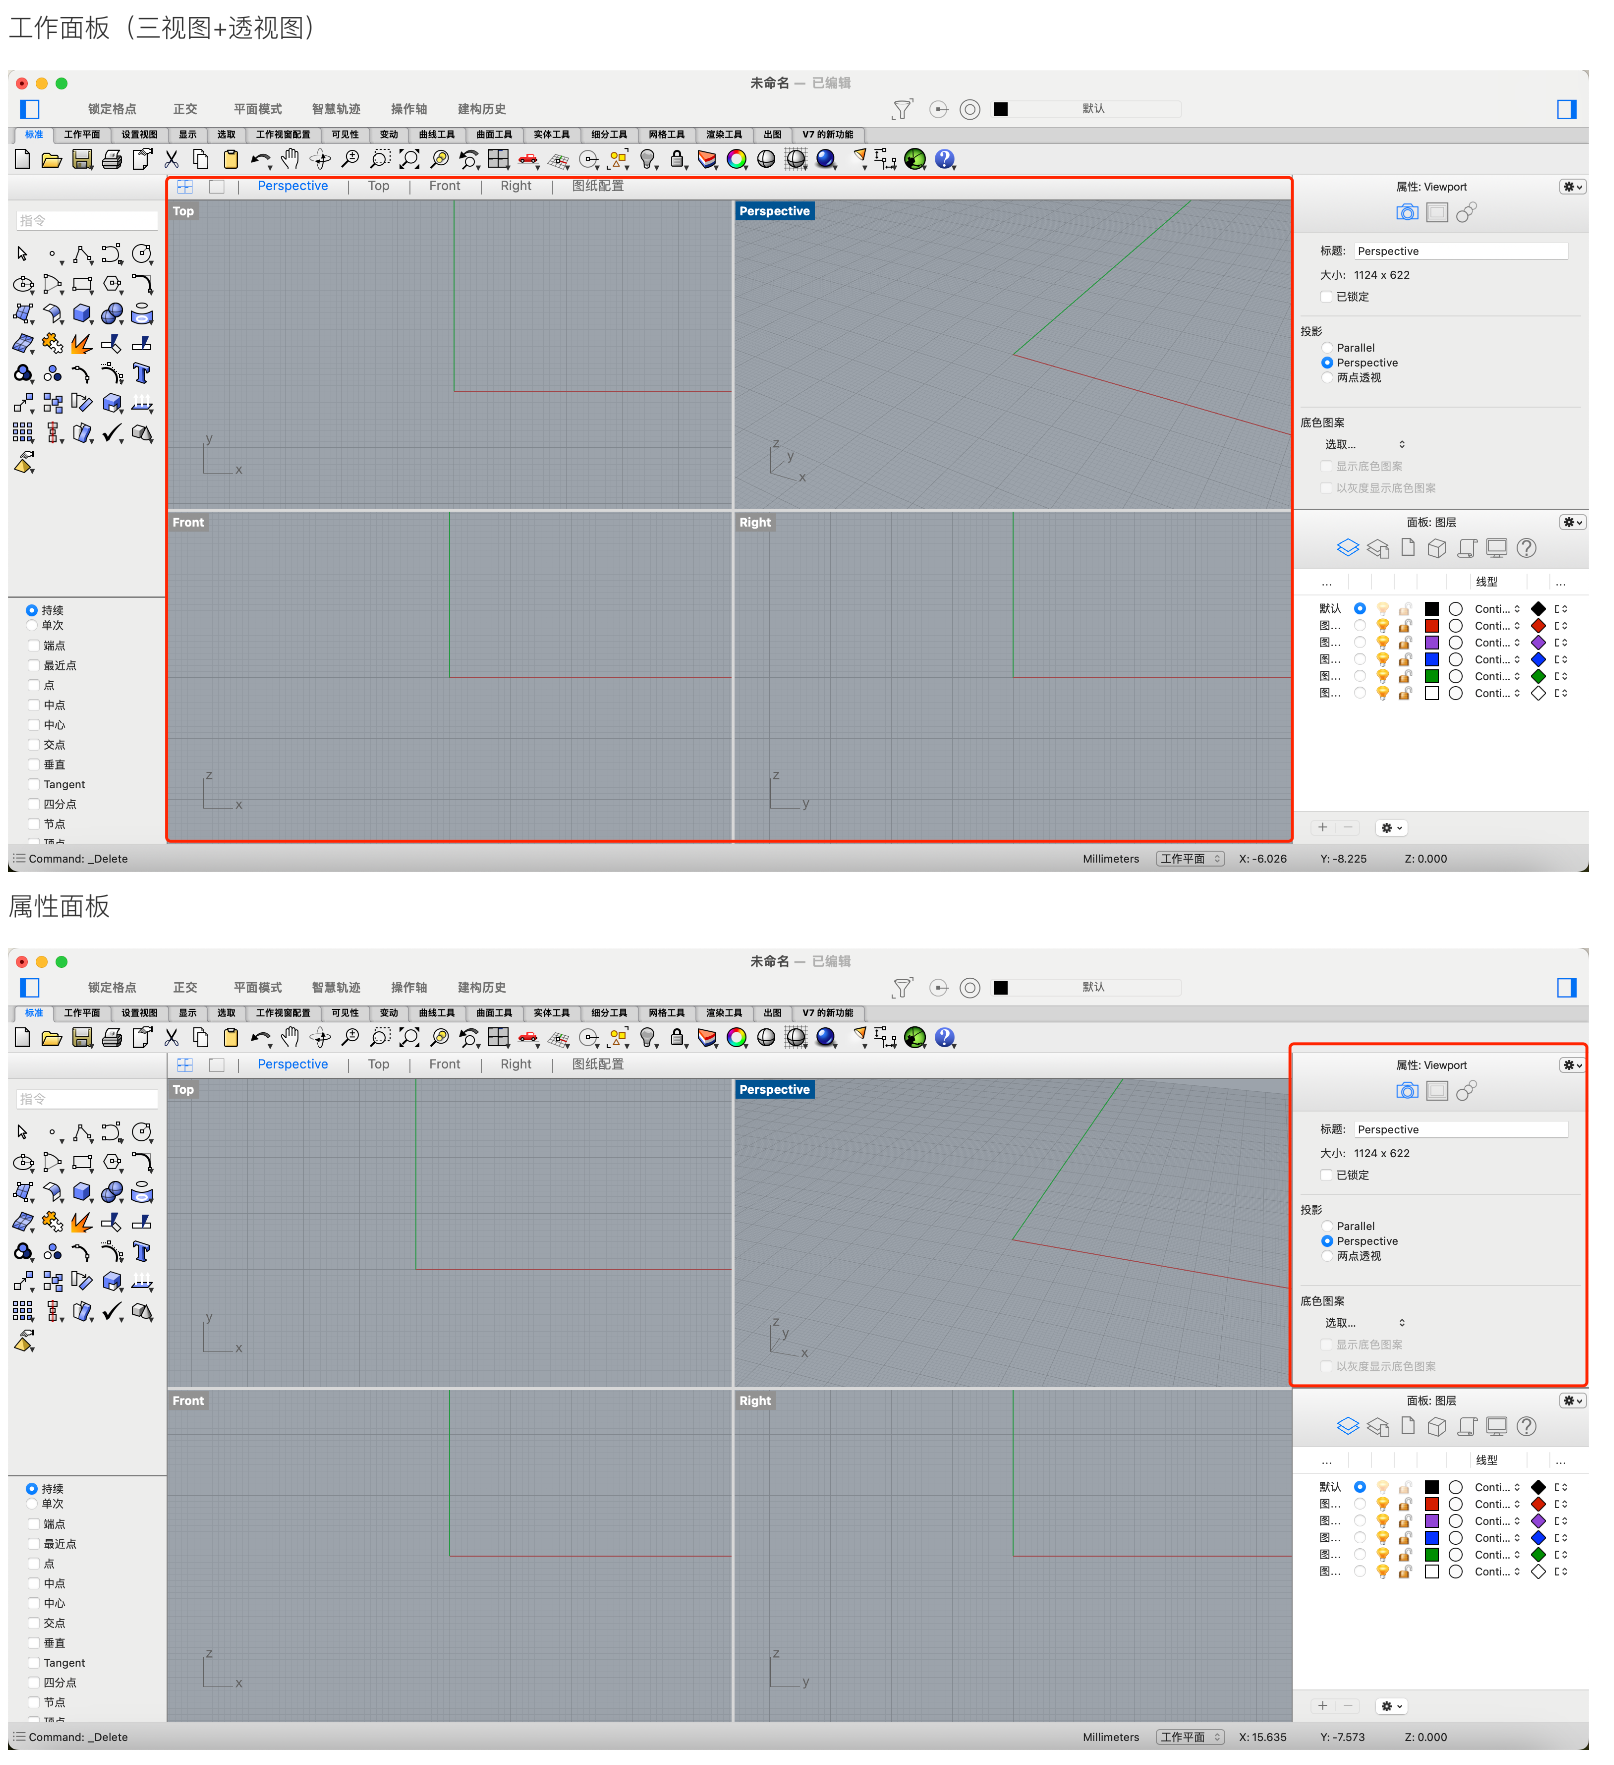Click red layer color swatch in lower screenshot

(1432, 1504)
